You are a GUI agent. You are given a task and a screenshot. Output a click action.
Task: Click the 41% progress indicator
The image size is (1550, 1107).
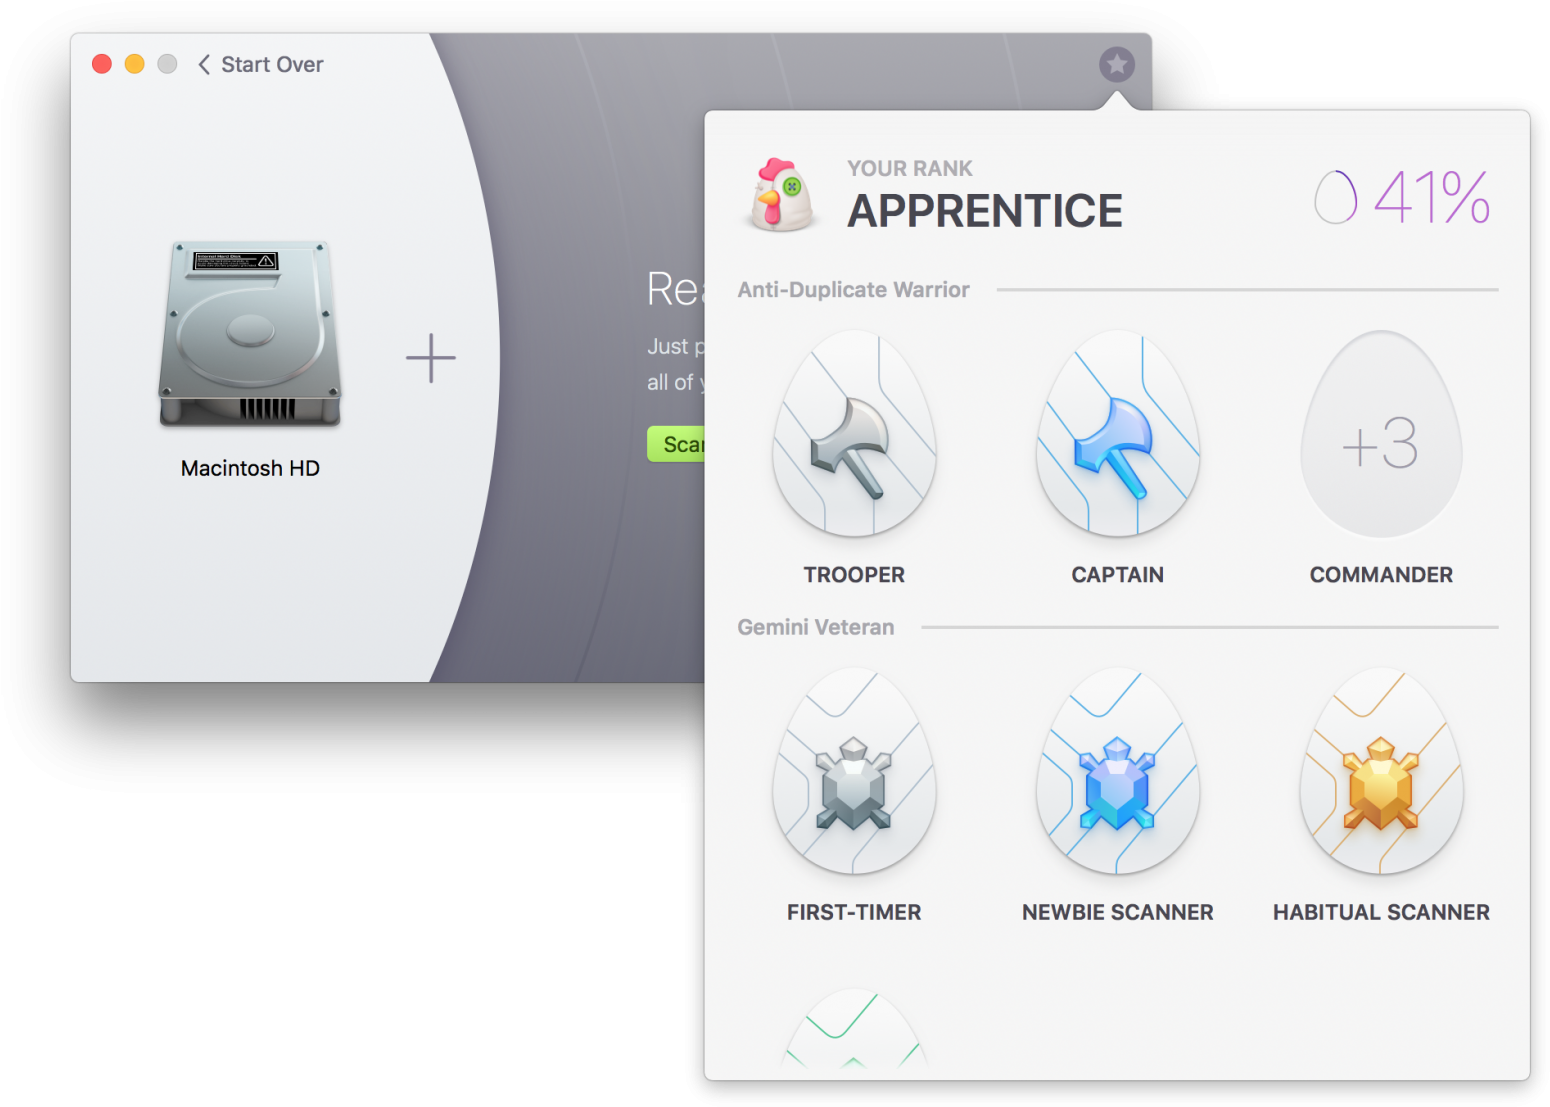tap(1402, 197)
